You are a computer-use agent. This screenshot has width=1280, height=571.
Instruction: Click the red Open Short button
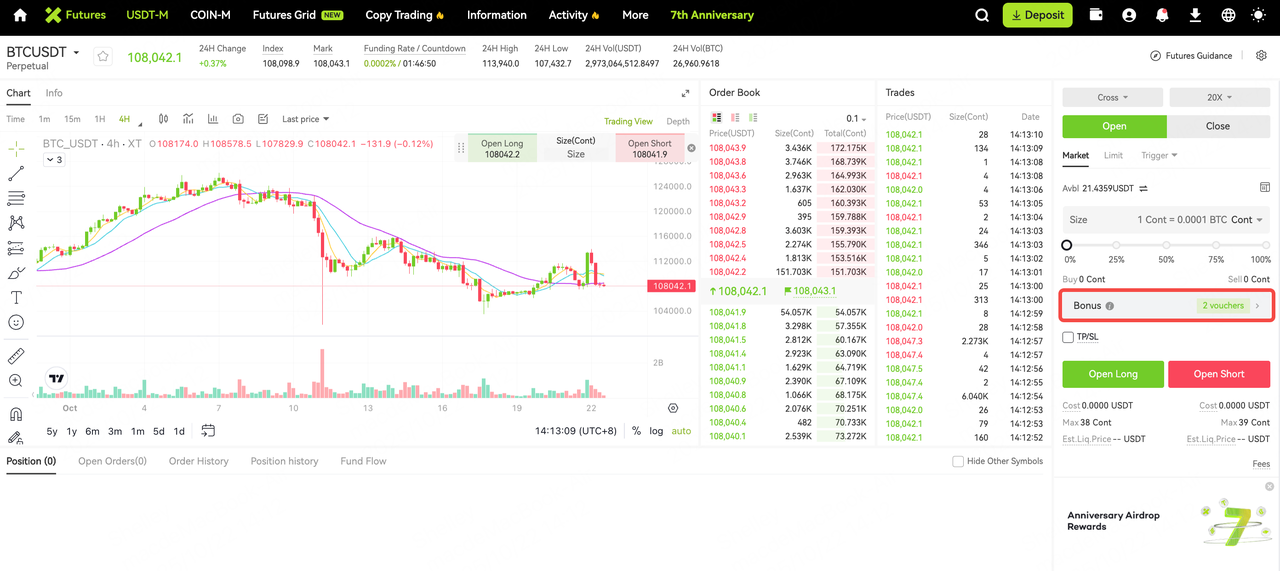(1219, 374)
